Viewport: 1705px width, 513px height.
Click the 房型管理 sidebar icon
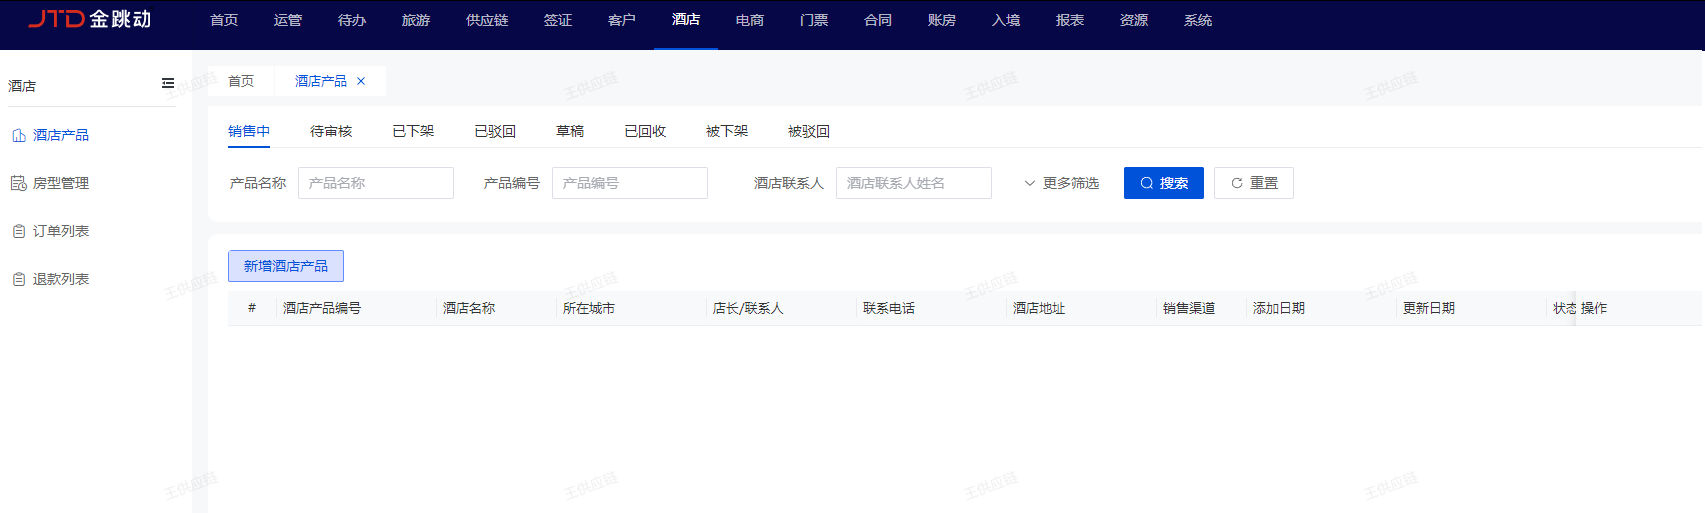[x=19, y=183]
